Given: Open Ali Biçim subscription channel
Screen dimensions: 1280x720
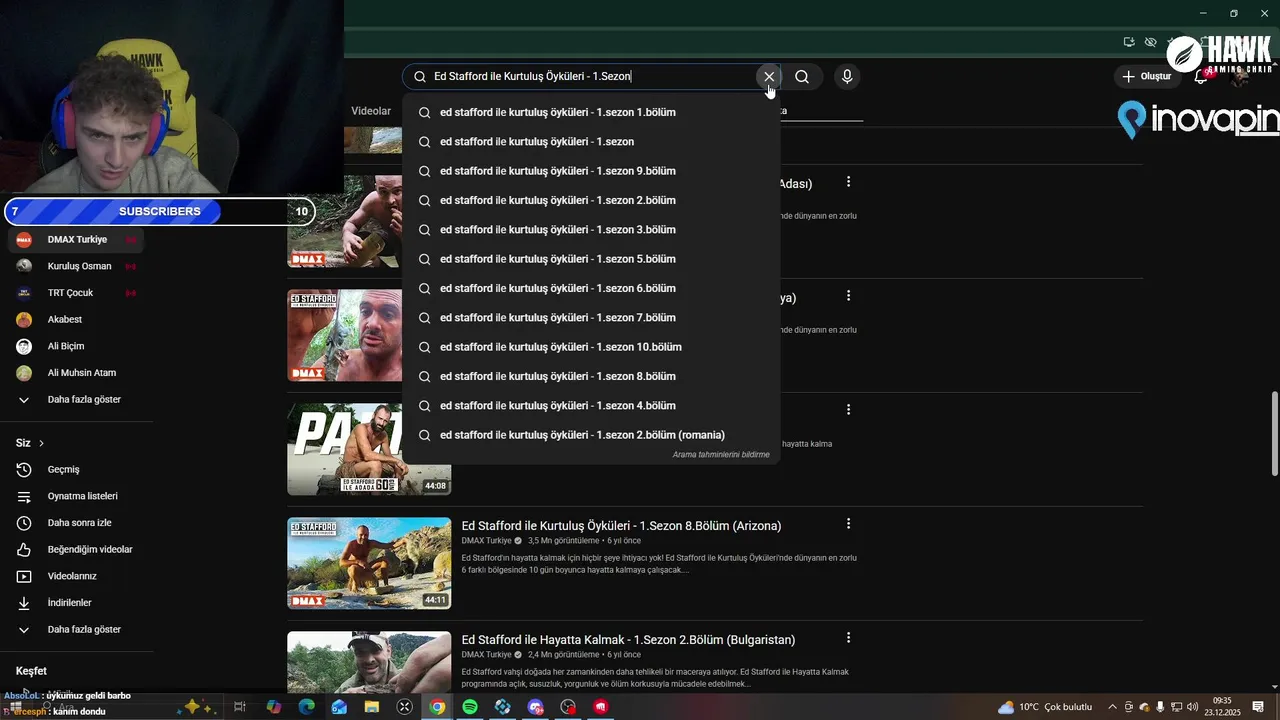Looking at the screenshot, I should coord(76,346).
